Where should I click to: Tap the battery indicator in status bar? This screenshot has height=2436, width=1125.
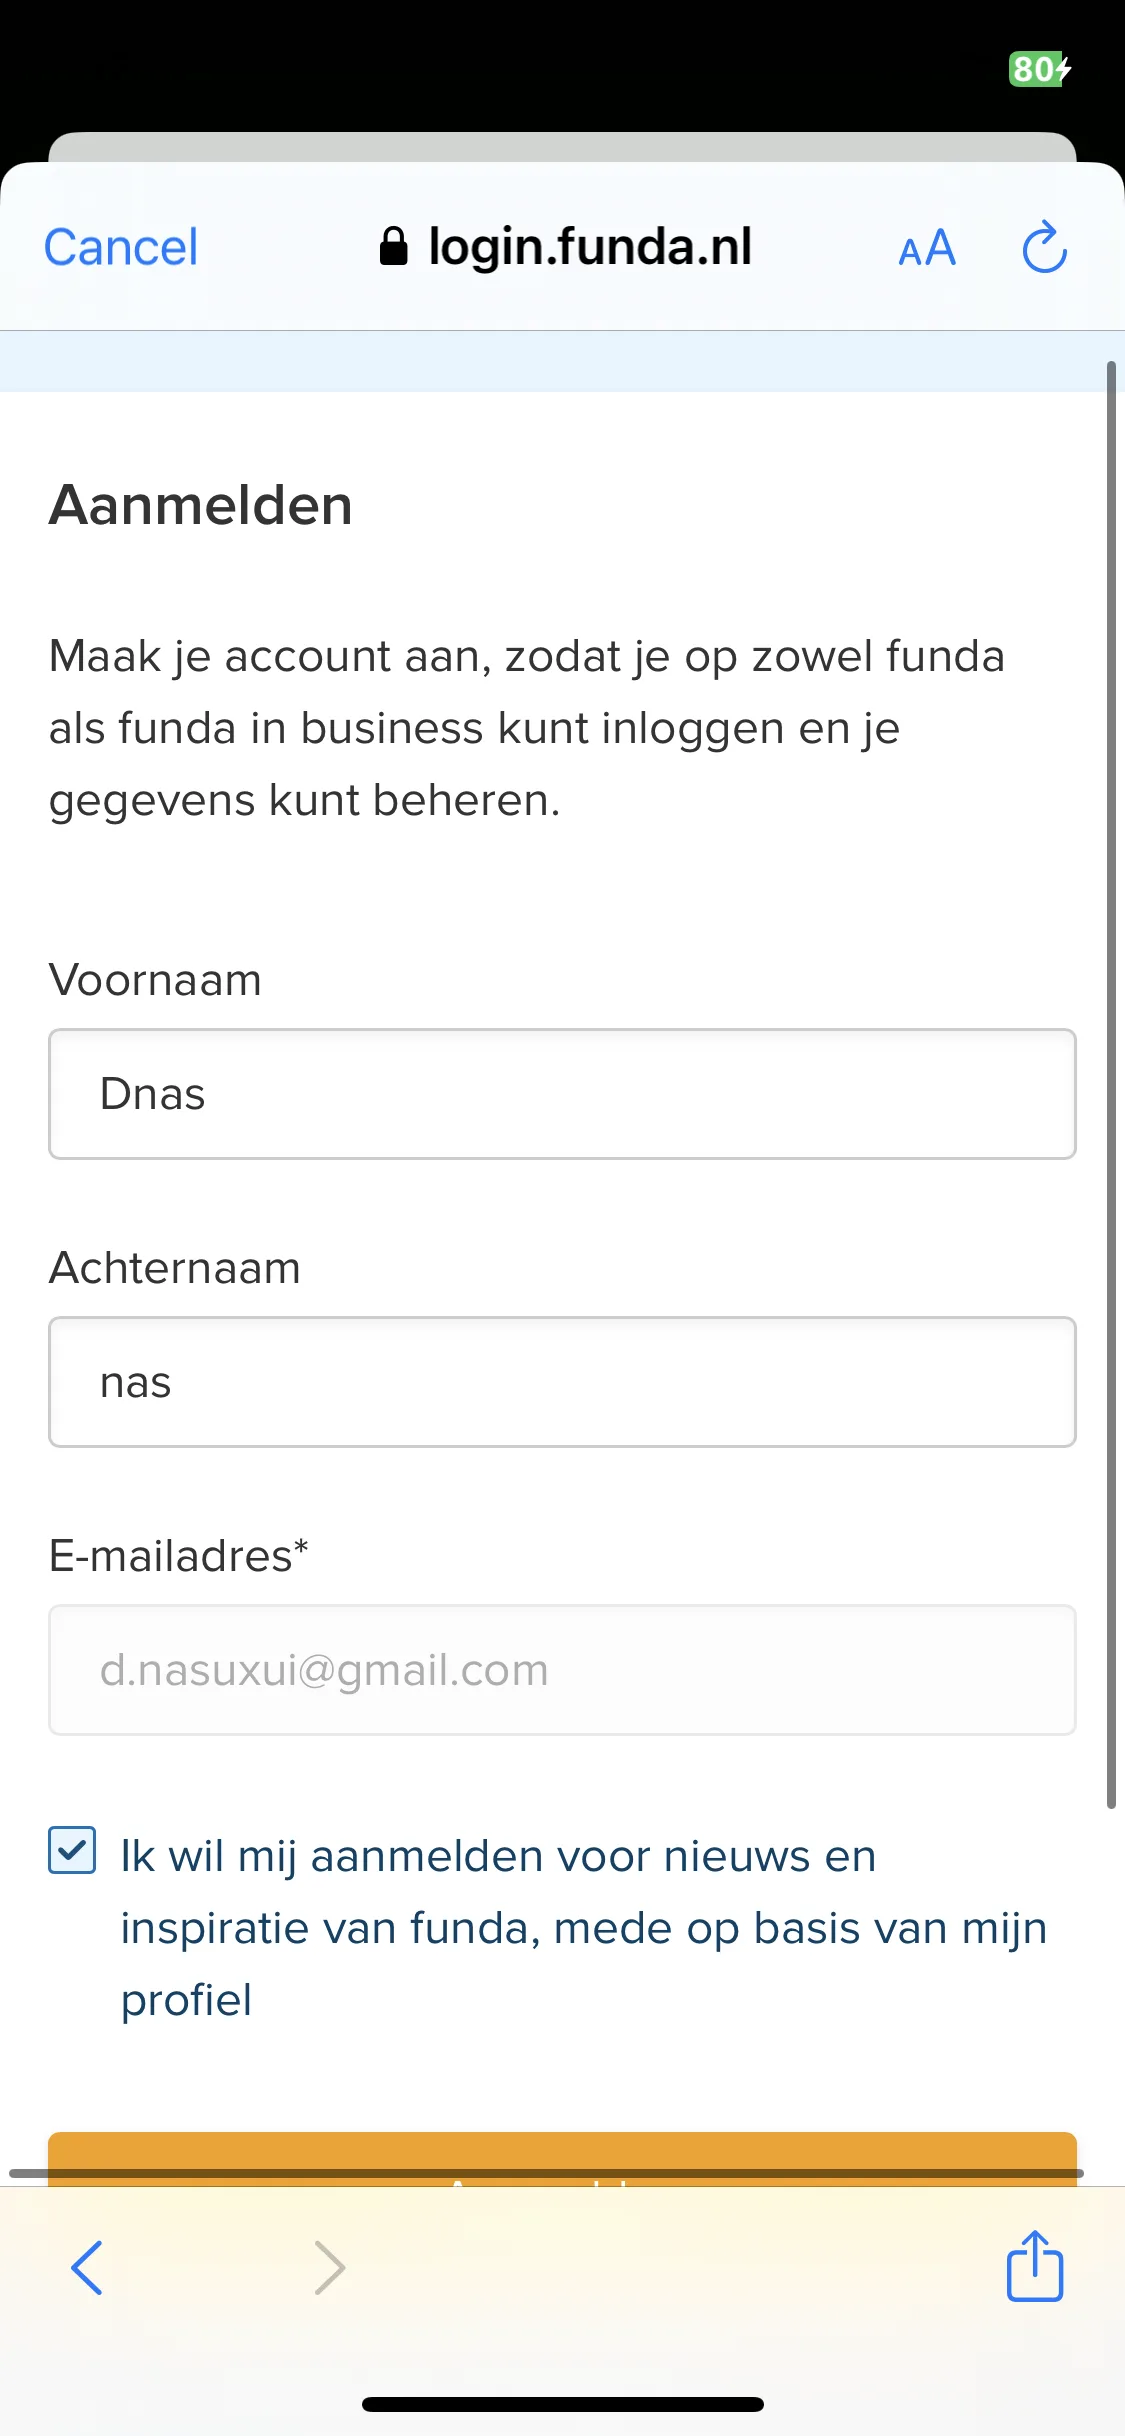(1040, 69)
